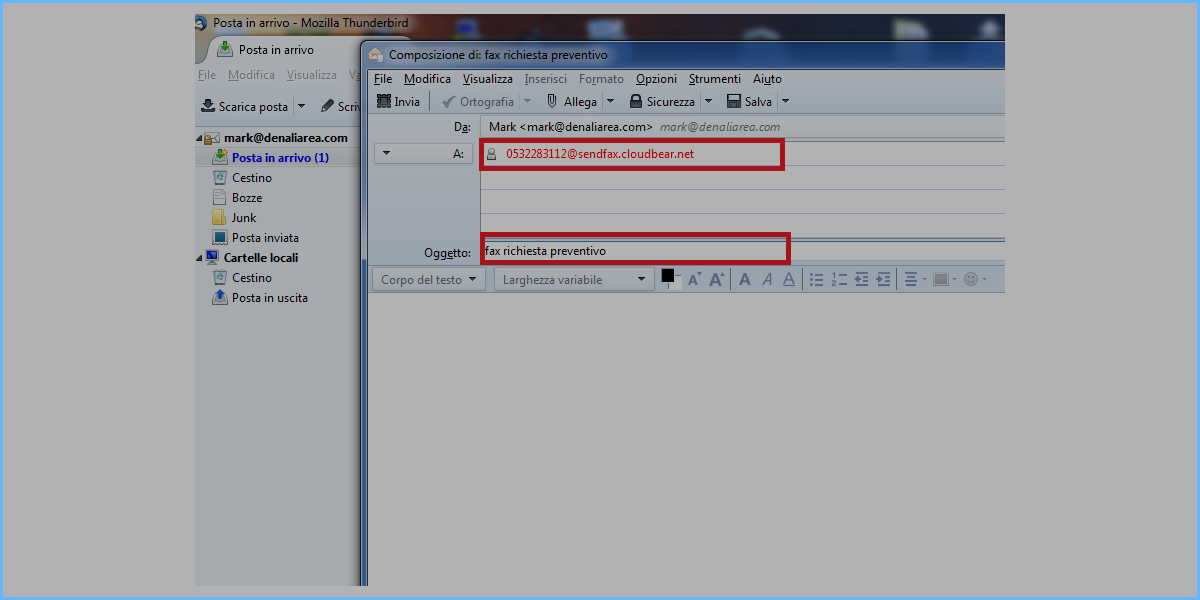Click the message body area
The height and width of the screenshot is (600, 1200).
686,440
